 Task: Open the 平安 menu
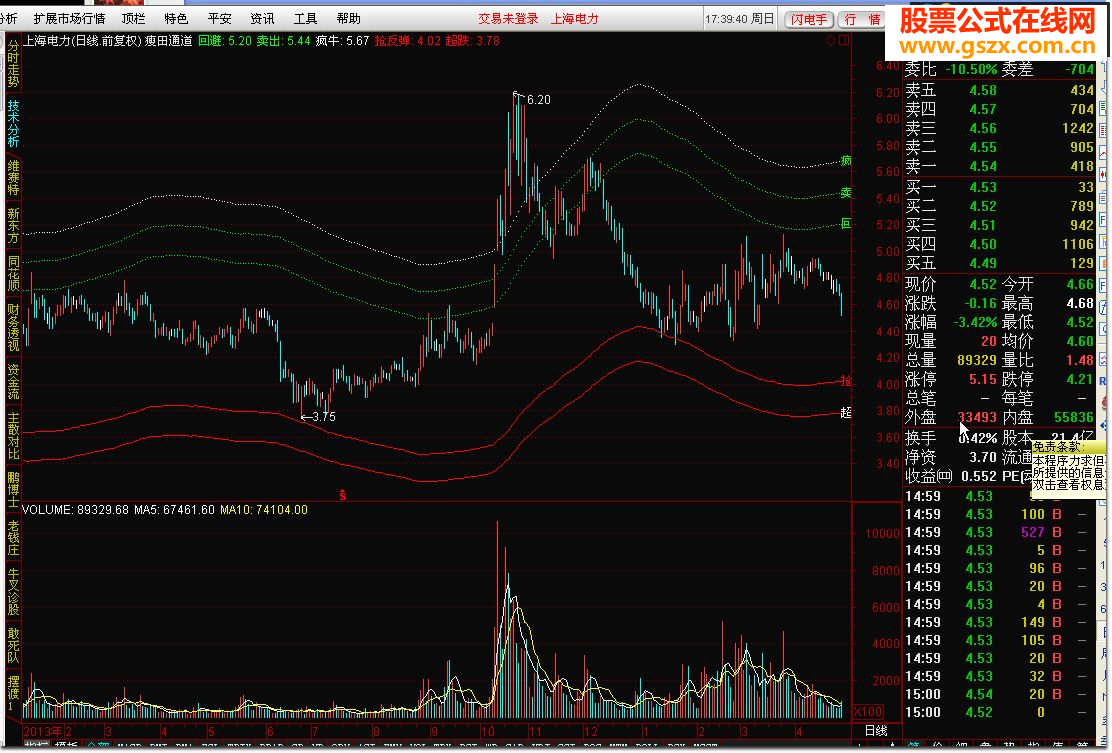coord(219,18)
